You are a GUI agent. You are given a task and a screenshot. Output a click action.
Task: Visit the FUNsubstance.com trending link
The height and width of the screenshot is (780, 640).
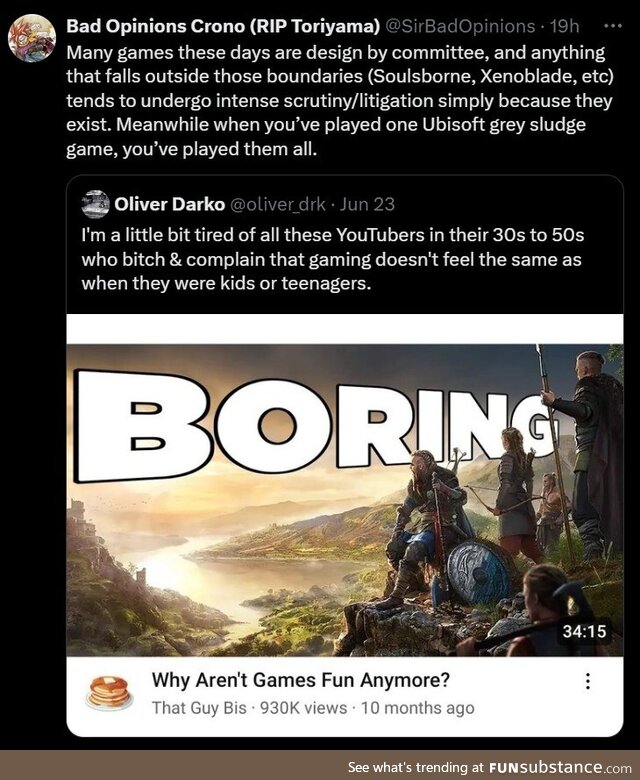[560, 767]
